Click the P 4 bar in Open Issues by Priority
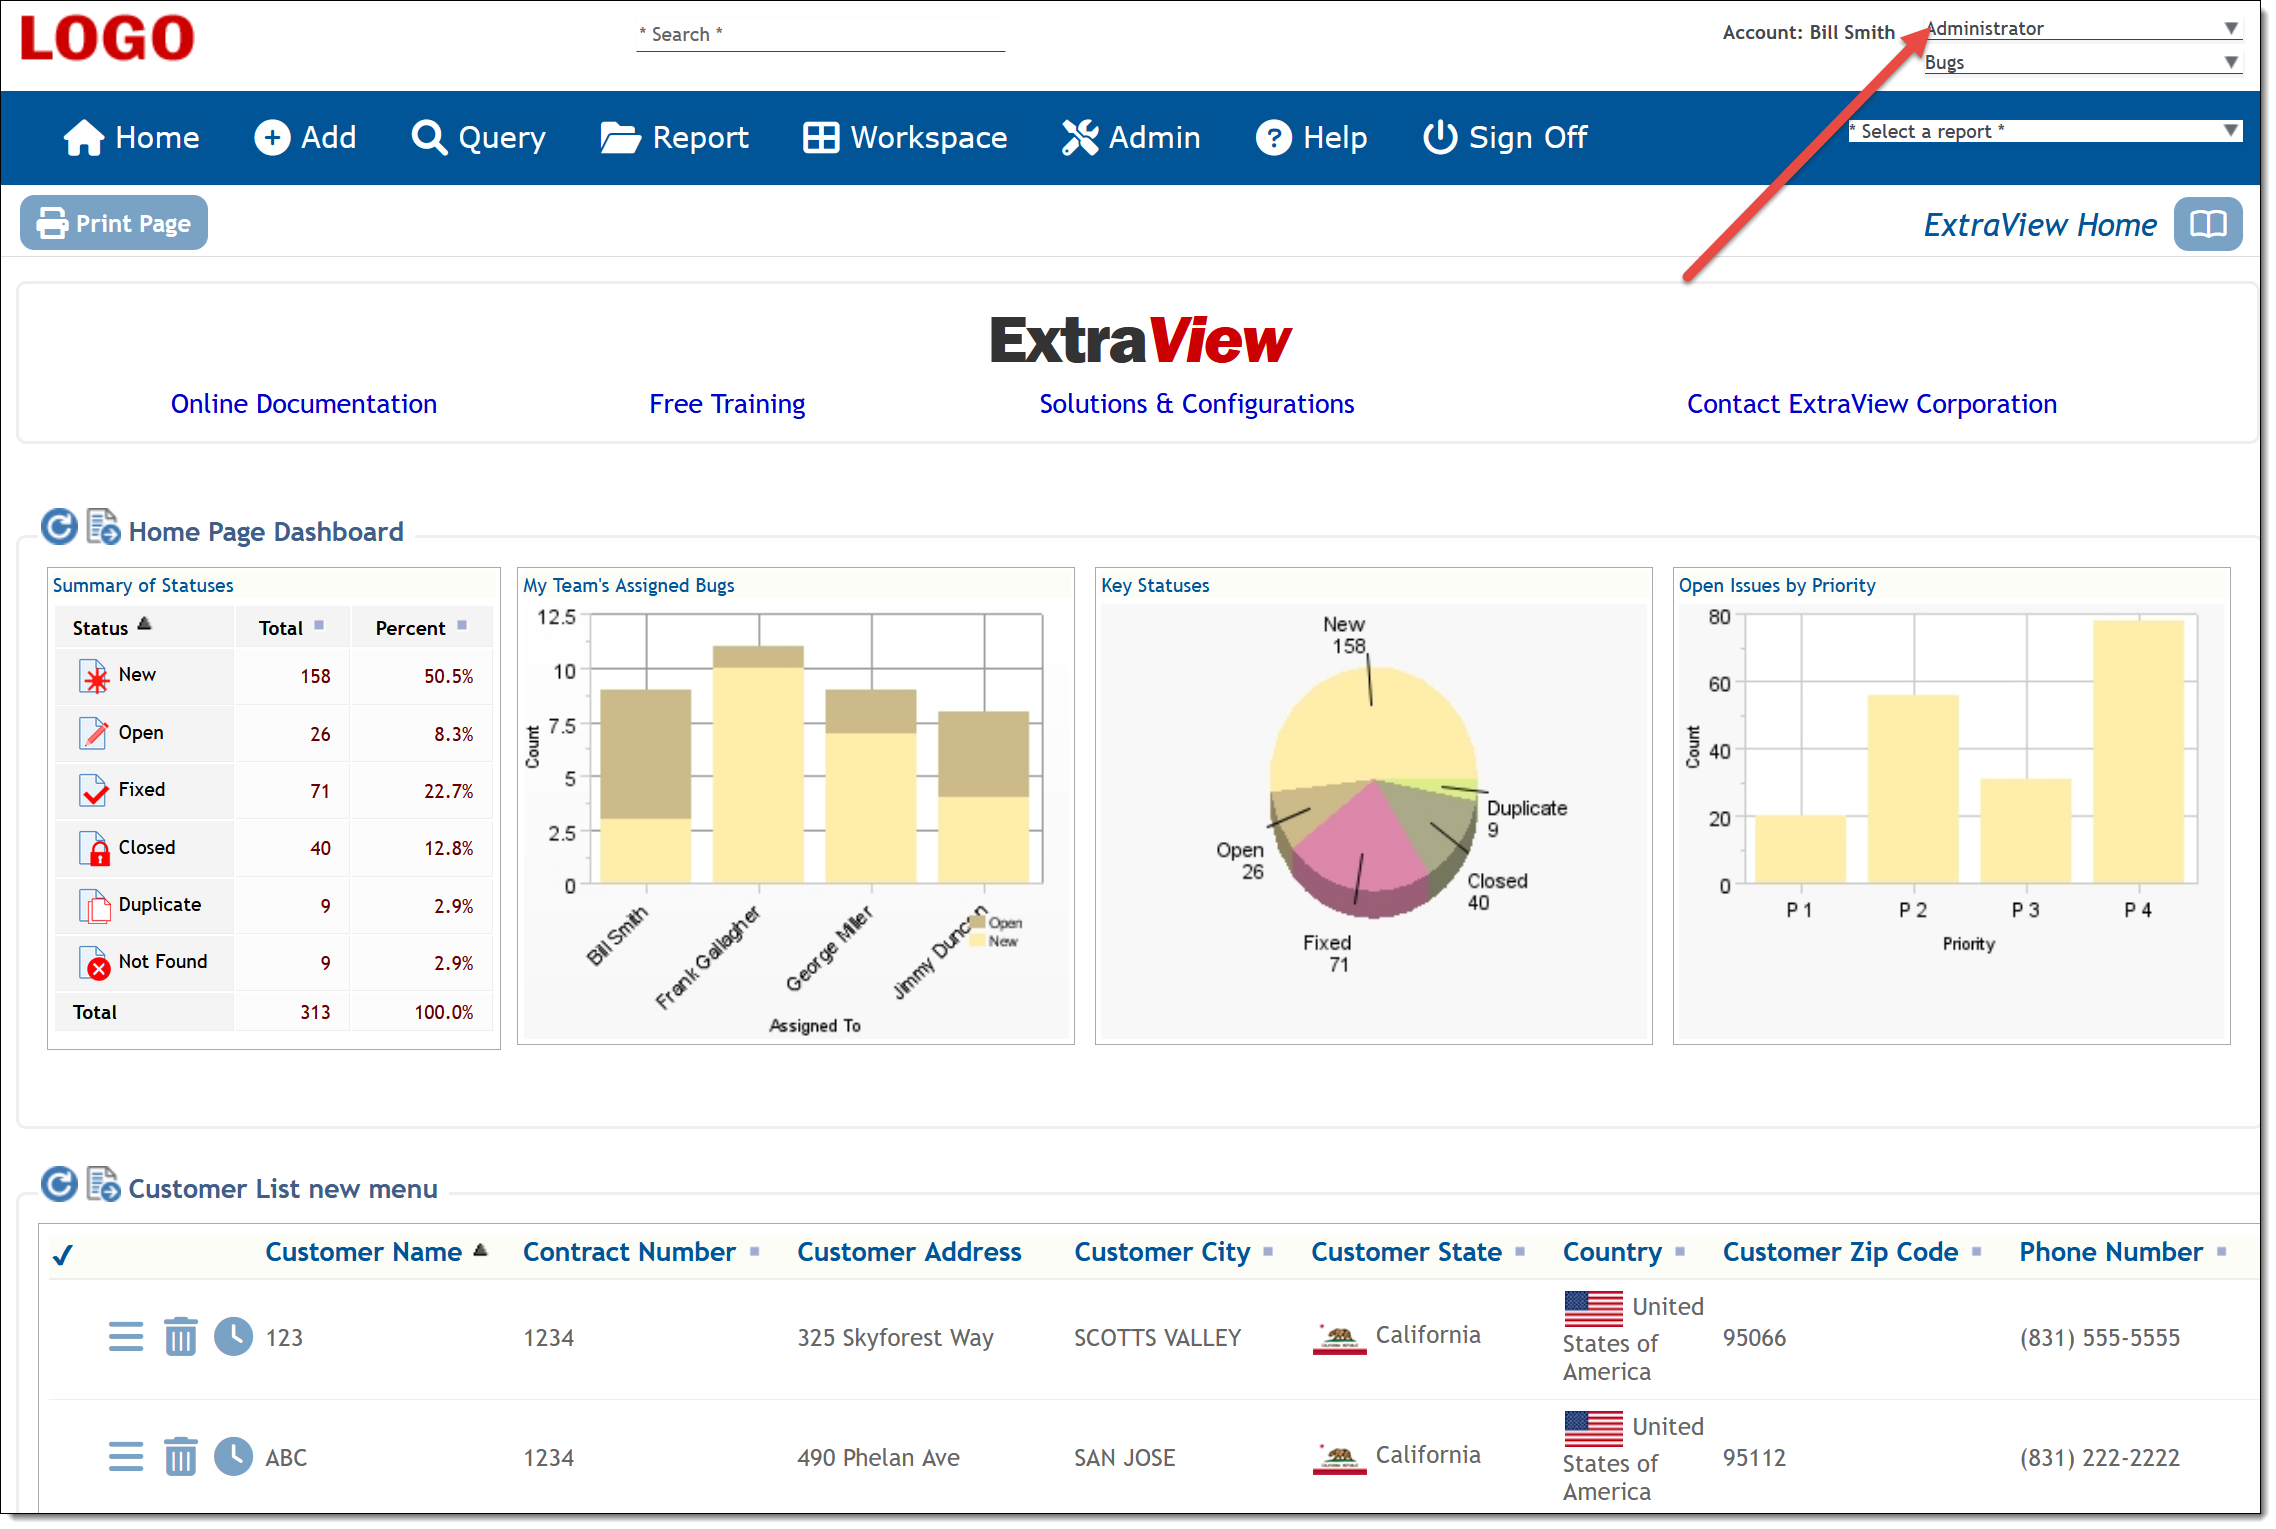 2138,751
